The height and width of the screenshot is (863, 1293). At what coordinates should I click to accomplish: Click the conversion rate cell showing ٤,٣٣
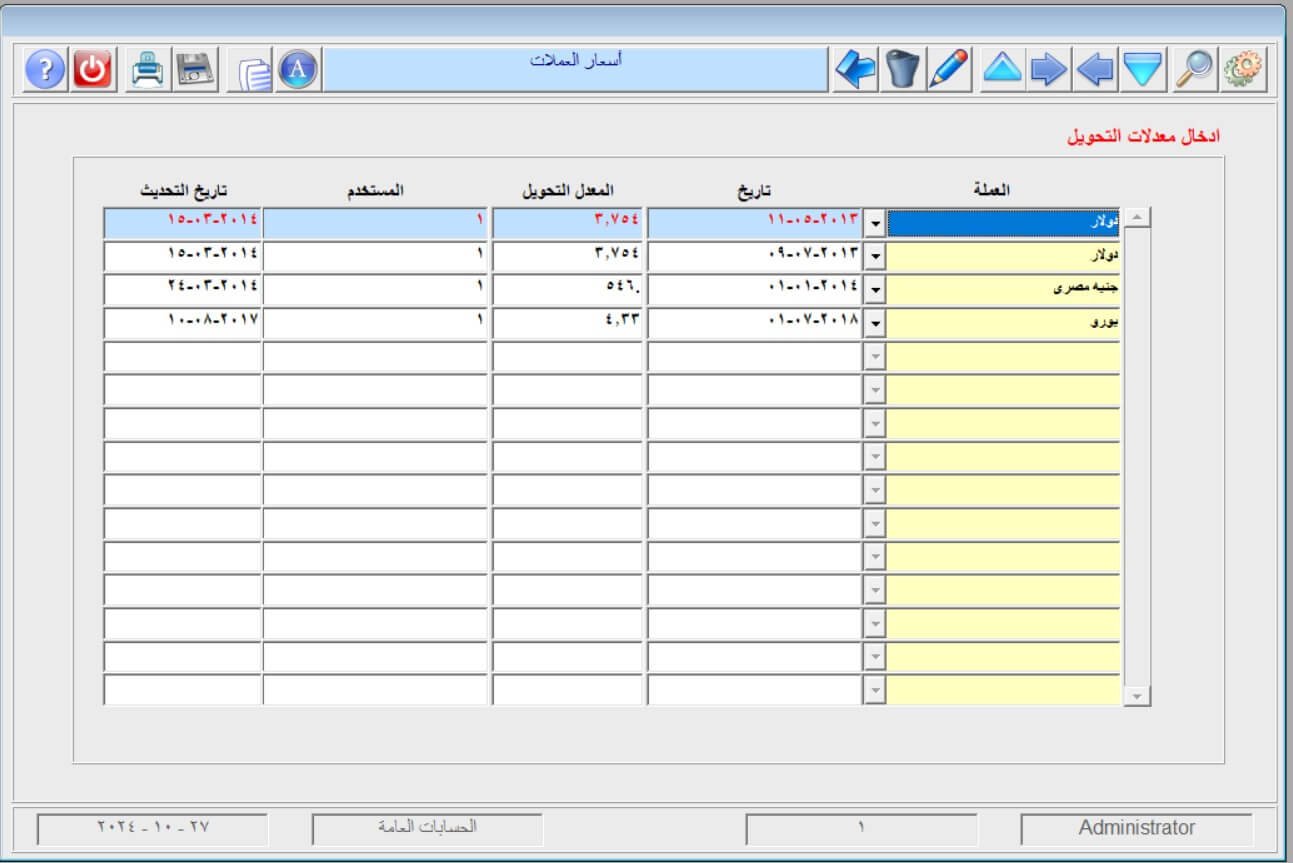(x=568, y=324)
